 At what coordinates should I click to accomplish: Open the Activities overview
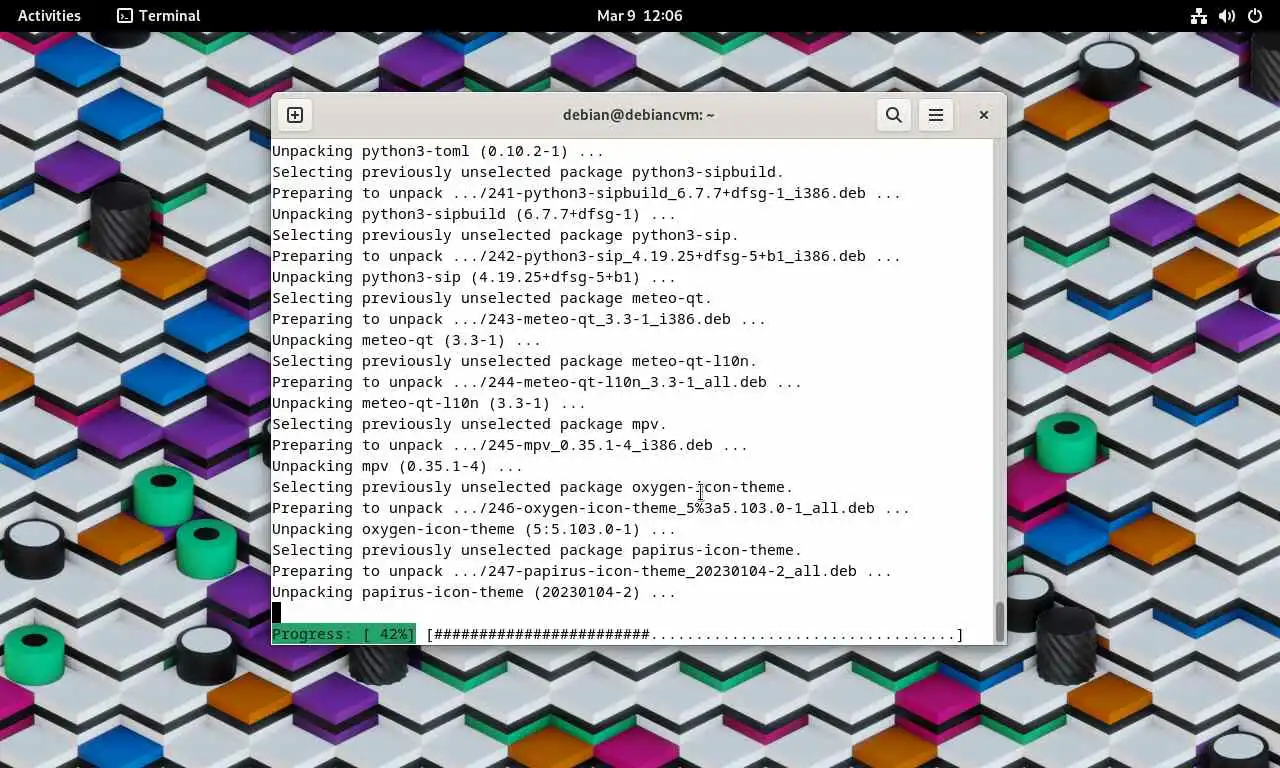[49, 16]
